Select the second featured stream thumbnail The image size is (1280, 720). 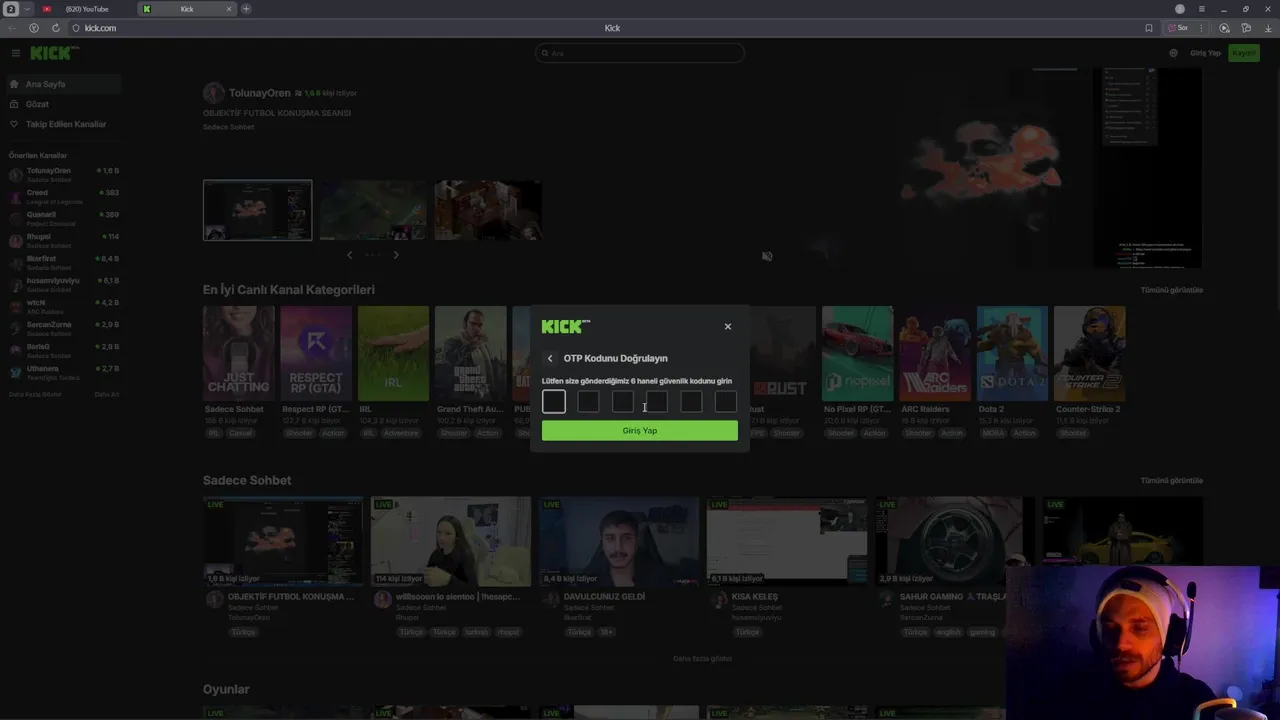(373, 210)
